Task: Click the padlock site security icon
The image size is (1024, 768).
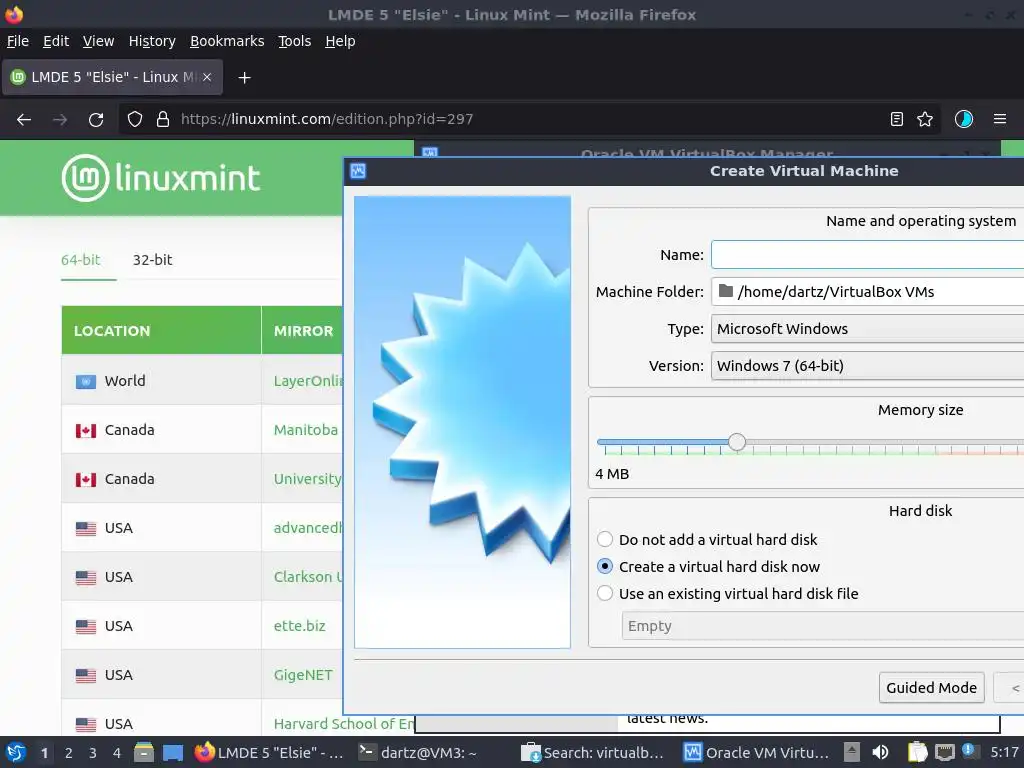Action: click(x=163, y=119)
